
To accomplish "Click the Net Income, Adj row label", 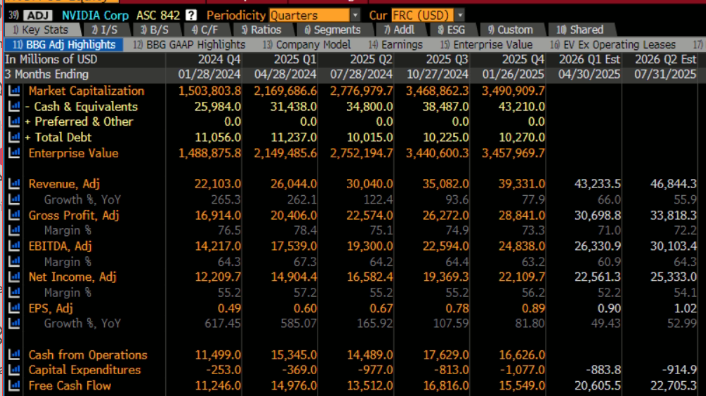I will [72, 277].
